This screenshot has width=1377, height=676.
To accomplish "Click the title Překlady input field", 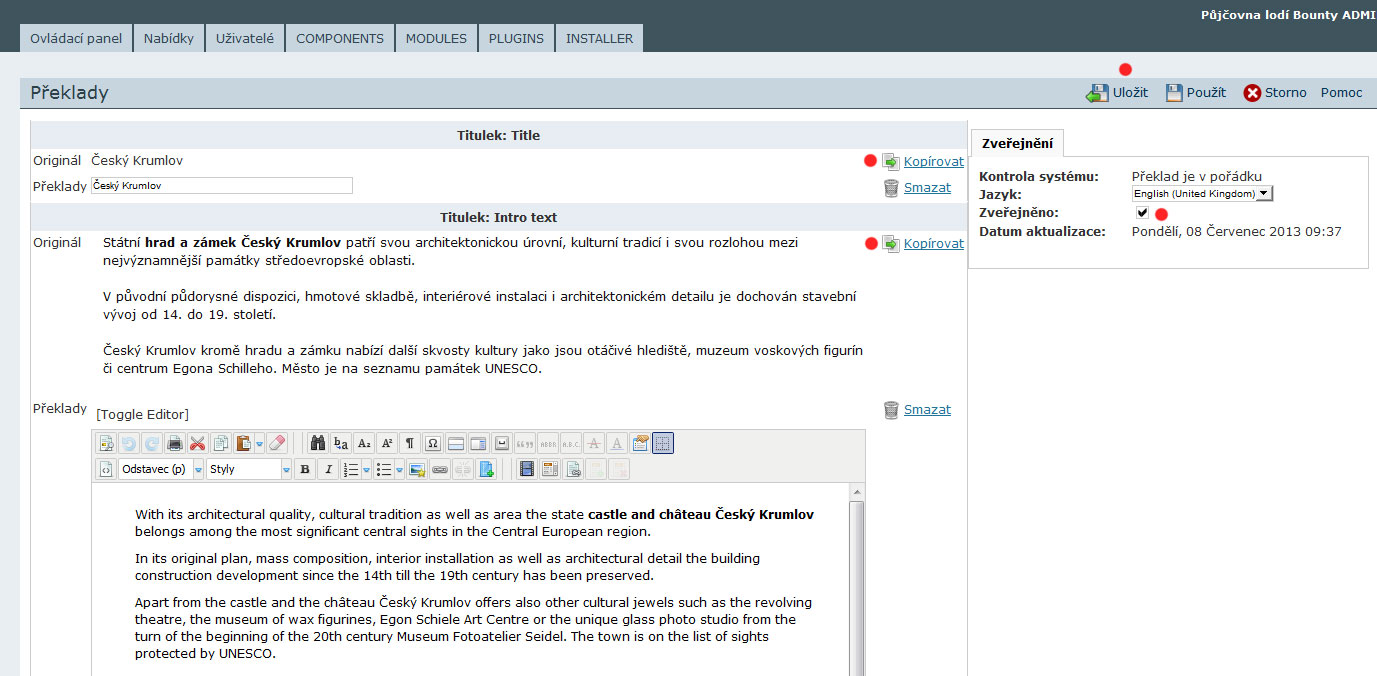I will 222,186.
